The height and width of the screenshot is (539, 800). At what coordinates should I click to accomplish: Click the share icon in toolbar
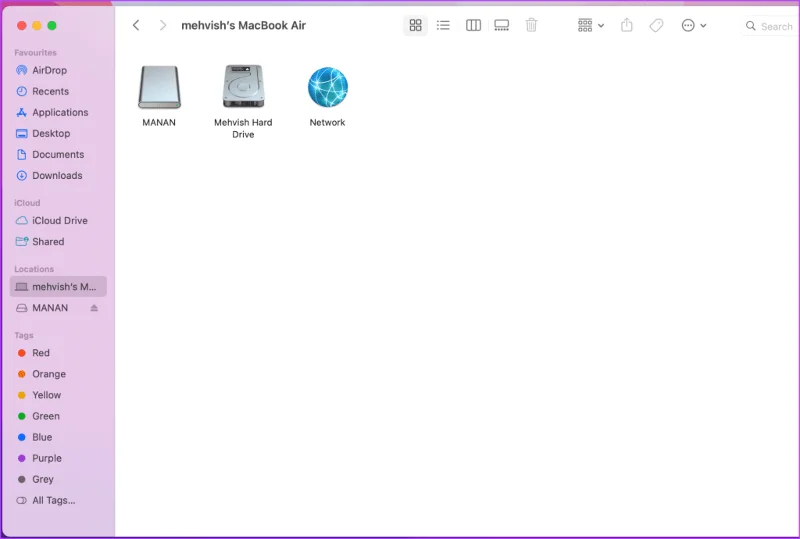coord(627,25)
